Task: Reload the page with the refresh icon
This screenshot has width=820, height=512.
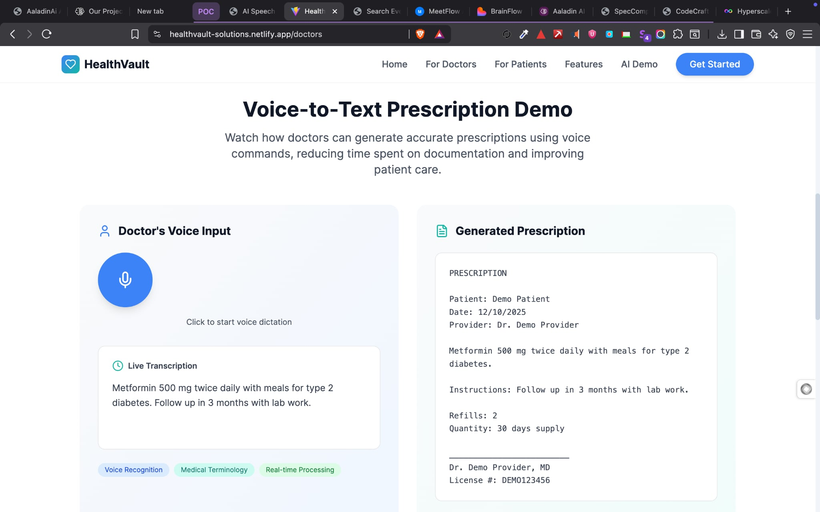Action: pyautogui.click(x=47, y=34)
